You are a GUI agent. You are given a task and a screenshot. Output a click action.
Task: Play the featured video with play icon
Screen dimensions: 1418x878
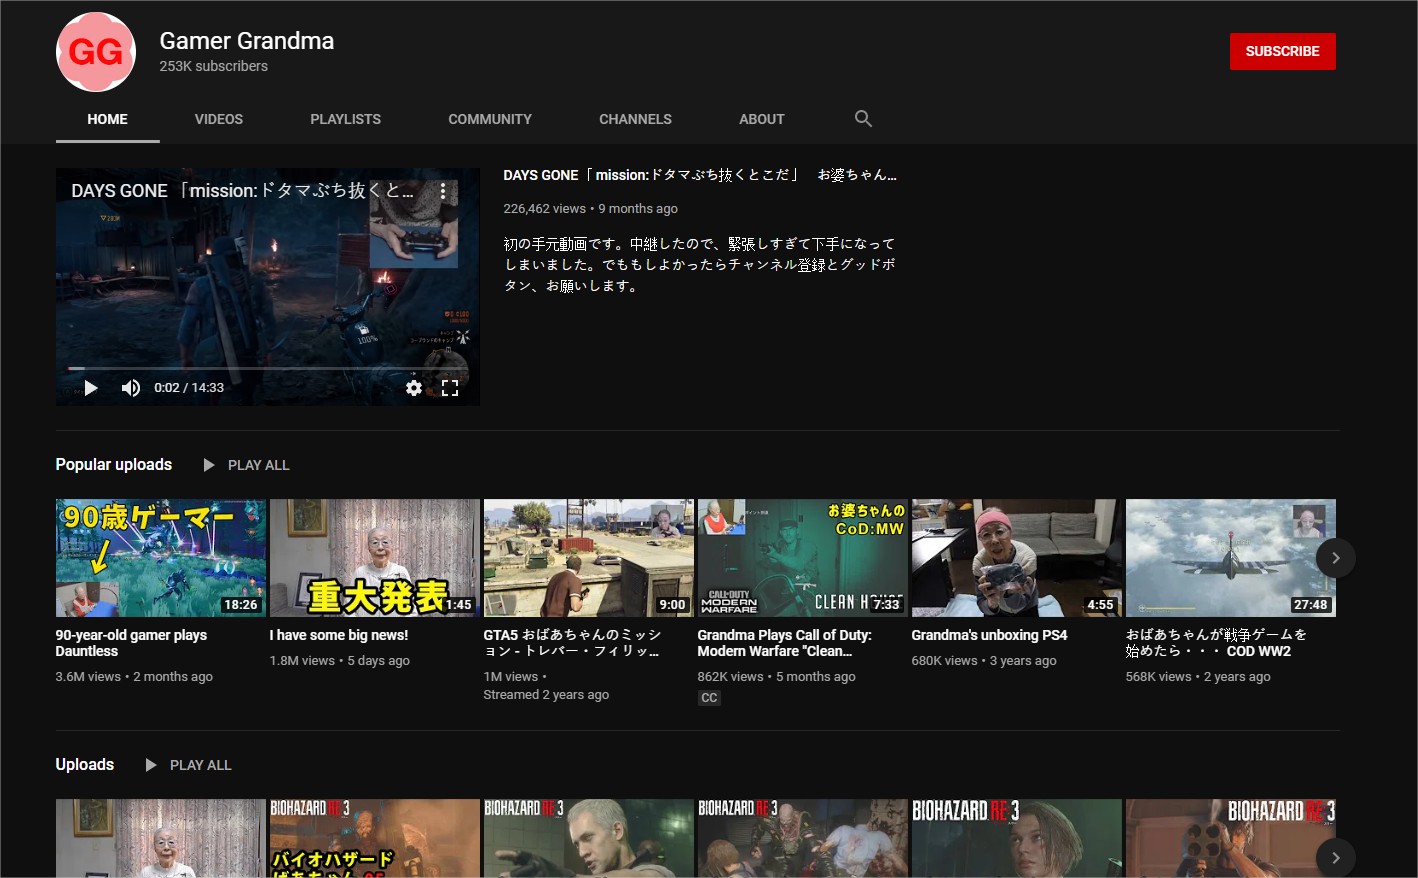click(x=91, y=388)
